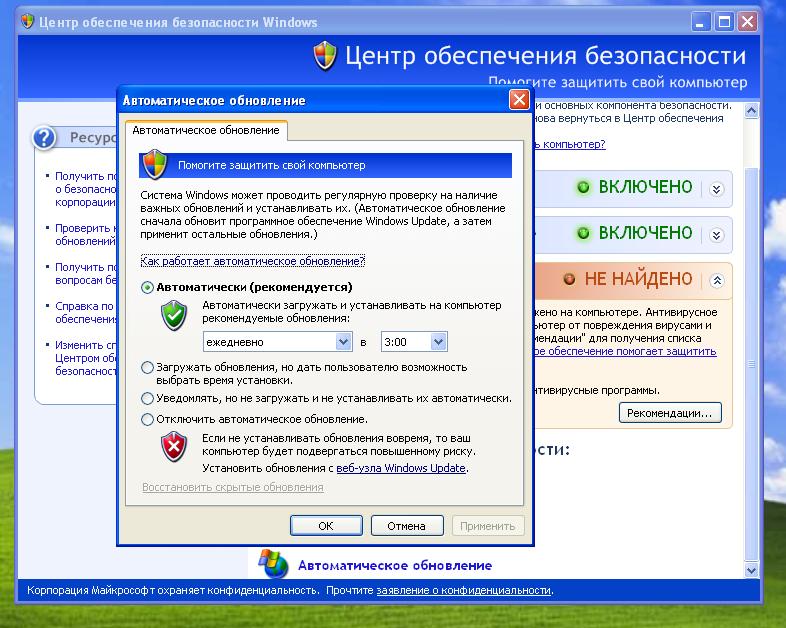
Task: Click green status light of first ВКЛЮЧЕНО
Action: click(x=583, y=187)
